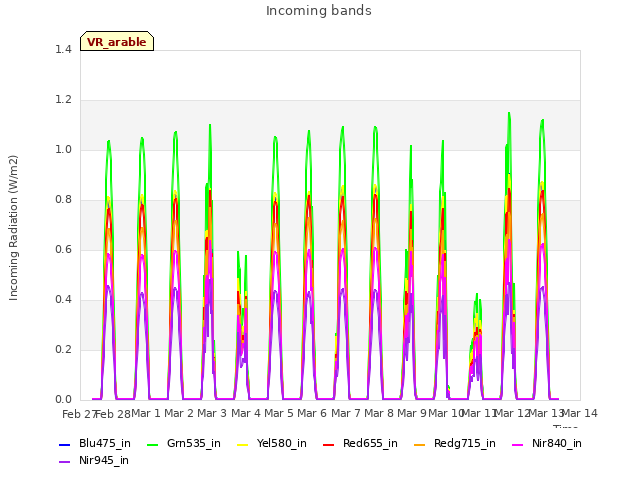Click the magenta Nir840_in legend swatch

(518, 444)
